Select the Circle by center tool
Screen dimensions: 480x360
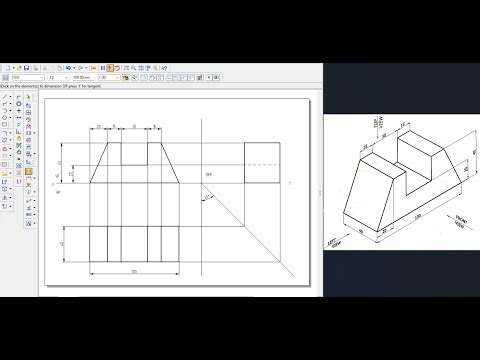coord(5,117)
